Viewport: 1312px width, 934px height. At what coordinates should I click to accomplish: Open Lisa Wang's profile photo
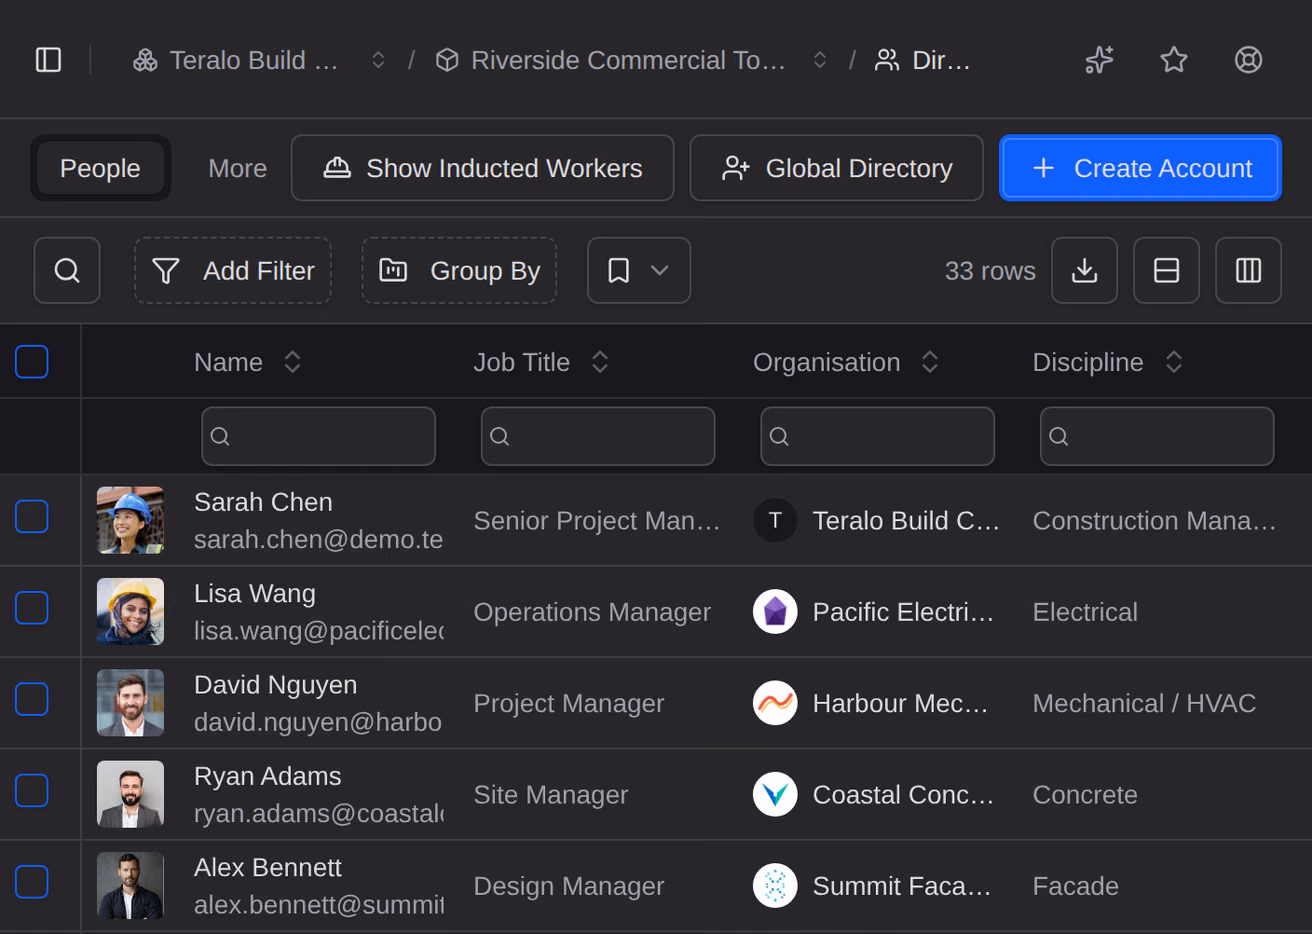point(130,612)
